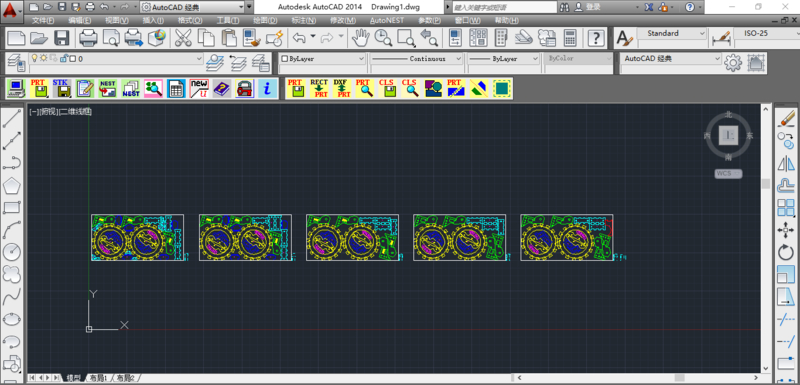Toggle the layer 0 light bulb visibility
The image size is (800, 385).
tap(35, 58)
